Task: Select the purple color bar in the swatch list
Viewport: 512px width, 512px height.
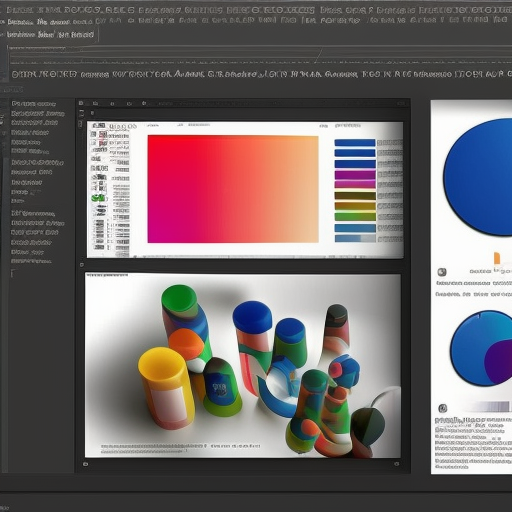Action: [x=355, y=174]
